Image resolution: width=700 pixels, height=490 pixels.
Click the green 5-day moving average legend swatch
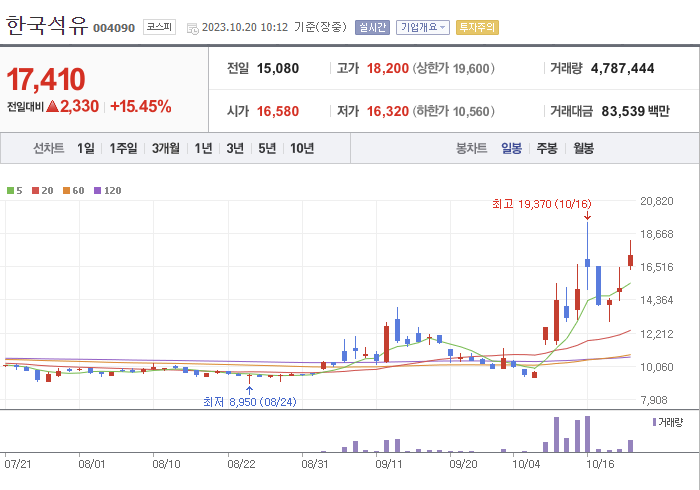click(10, 191)
